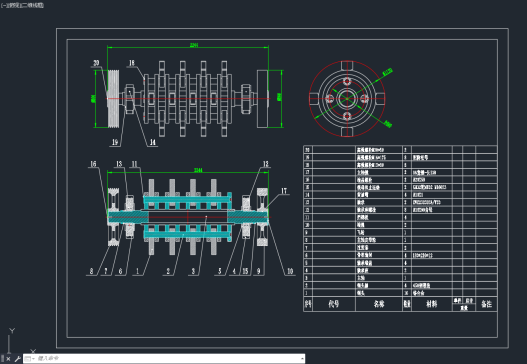Open the visual style menu in viewport label

pos(32,5)
